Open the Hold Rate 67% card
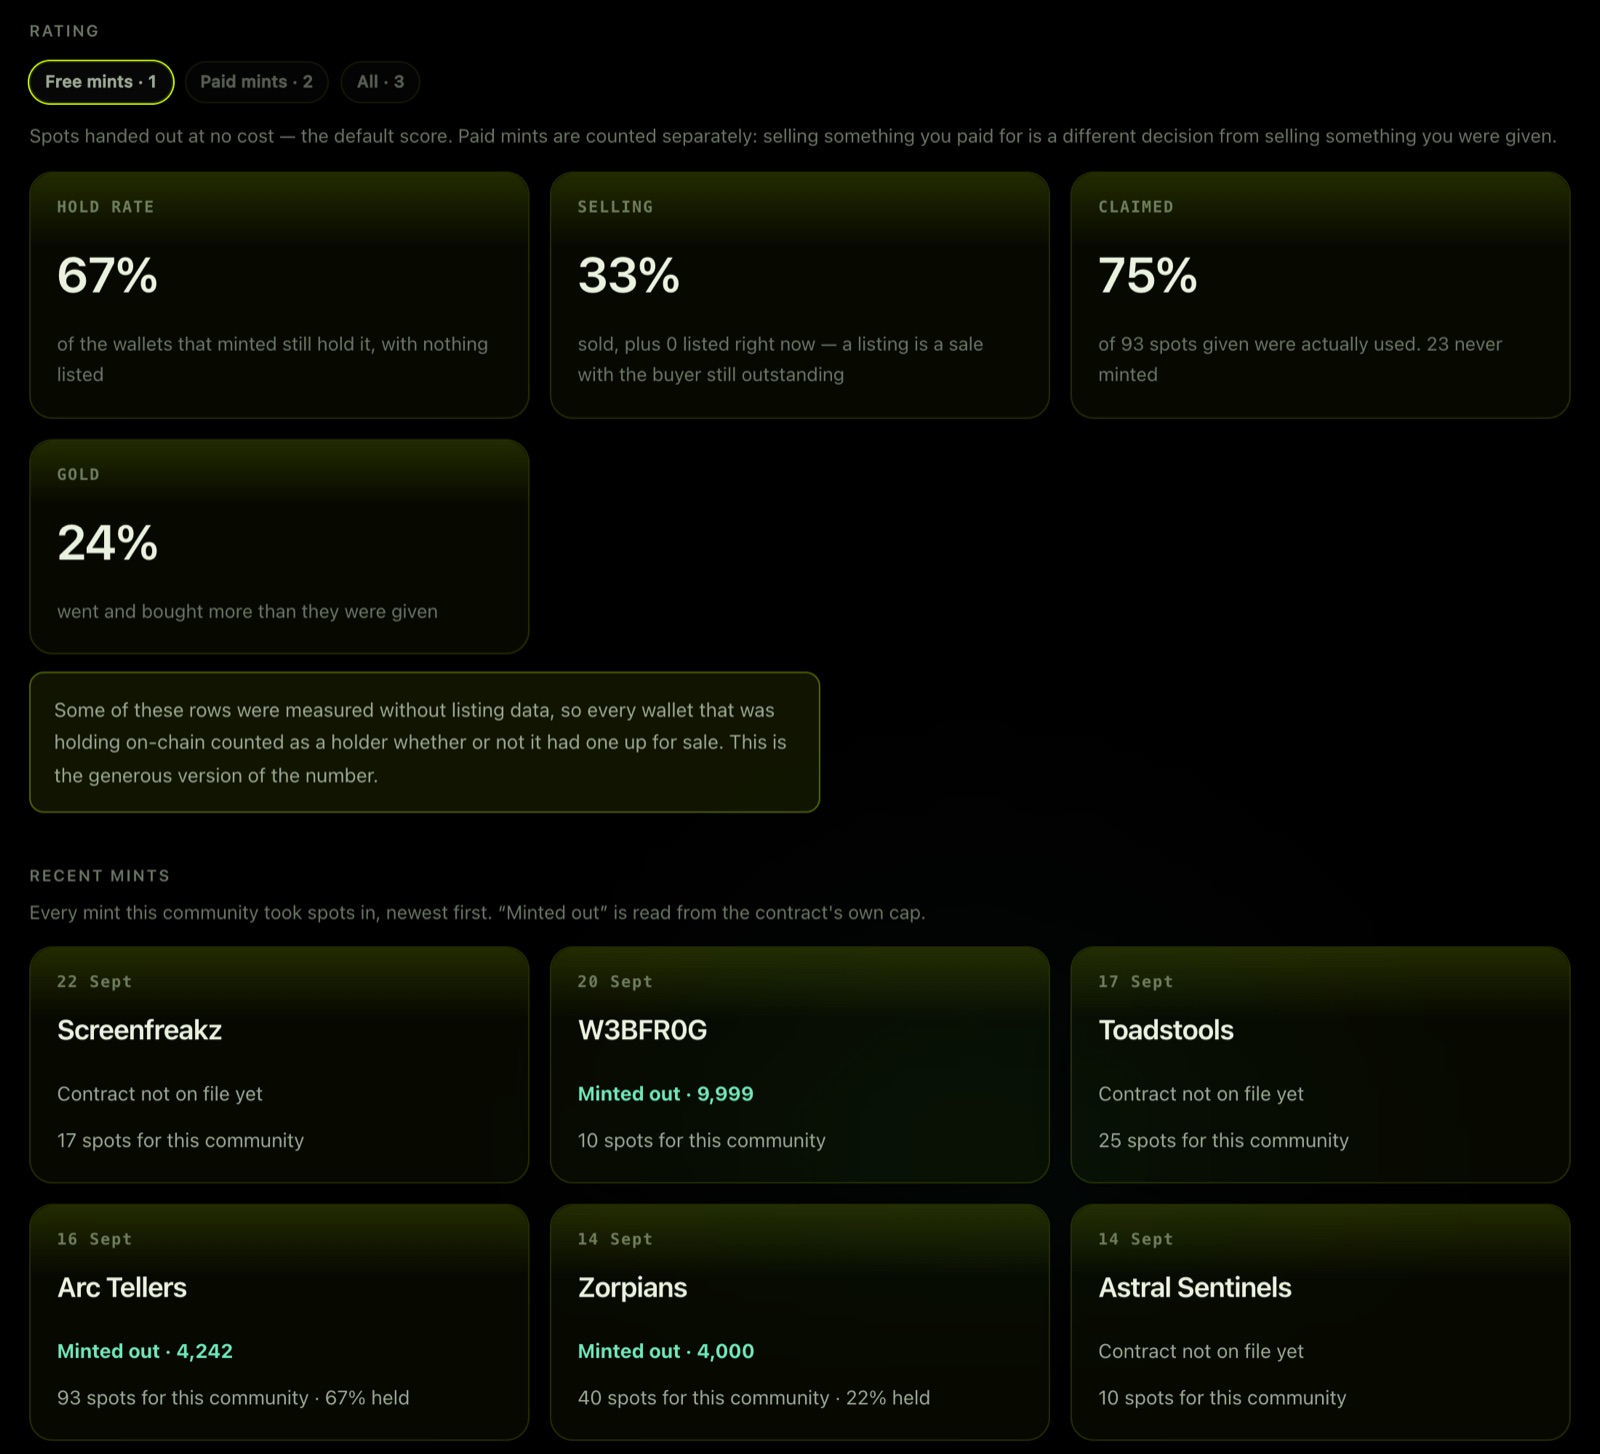Viewport: 1600px width, 1454px height. click(279, 295)
